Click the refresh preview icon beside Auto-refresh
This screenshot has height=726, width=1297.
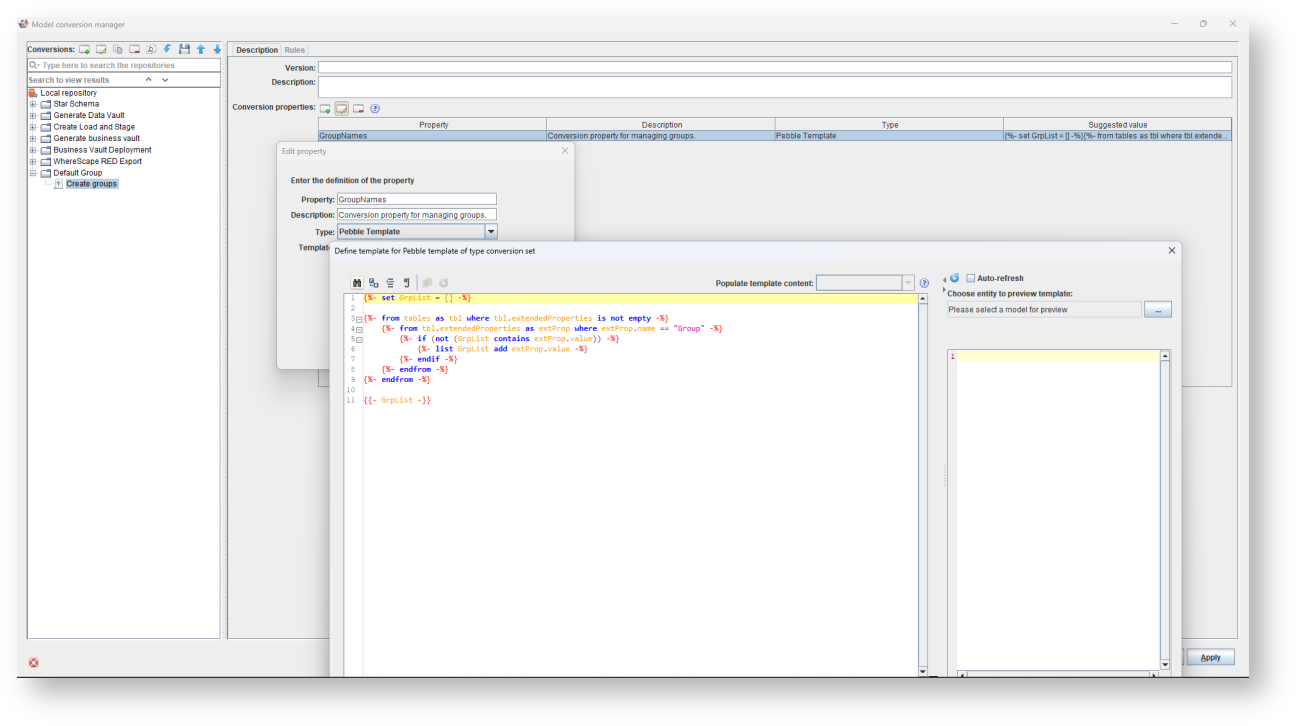(954, 278)
